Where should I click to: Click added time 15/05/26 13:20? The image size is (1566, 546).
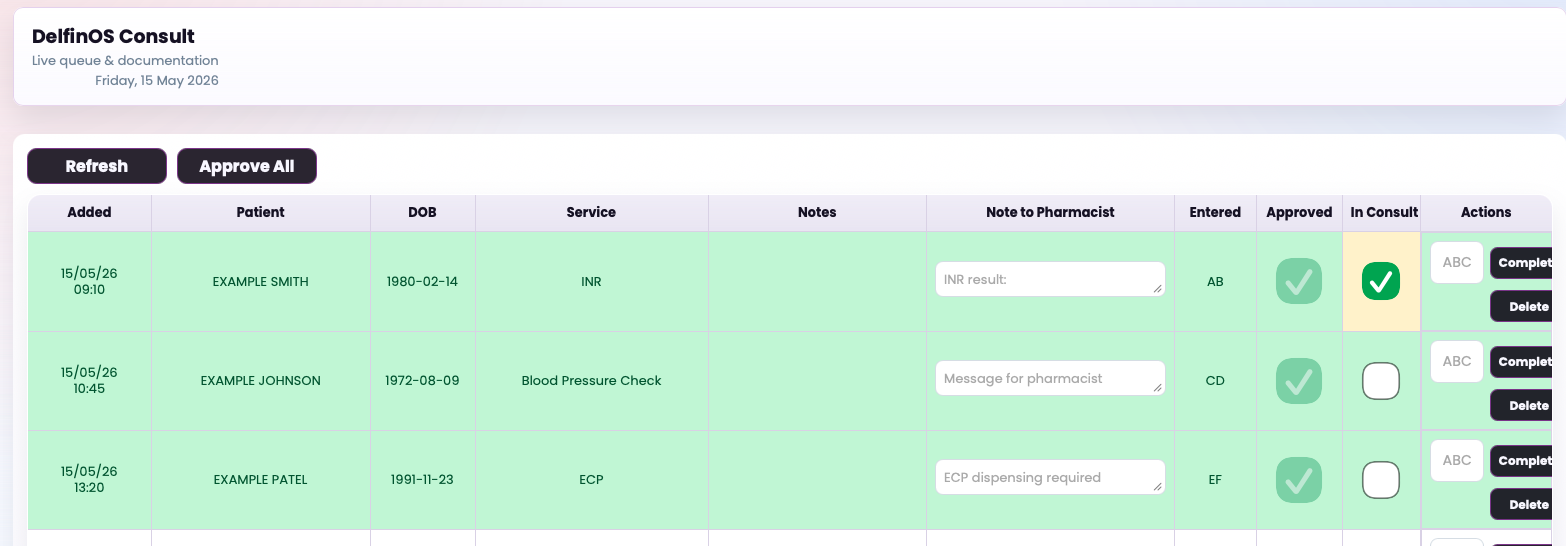click(89, 480)
